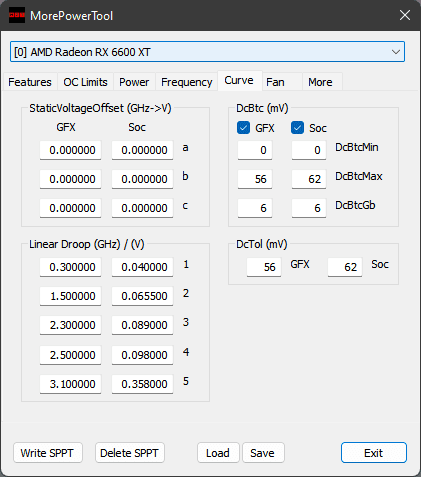The image size is (421, 477).
Task: Edit StaticVoltageOffset Soc field in row c
Action: point(142,208)
